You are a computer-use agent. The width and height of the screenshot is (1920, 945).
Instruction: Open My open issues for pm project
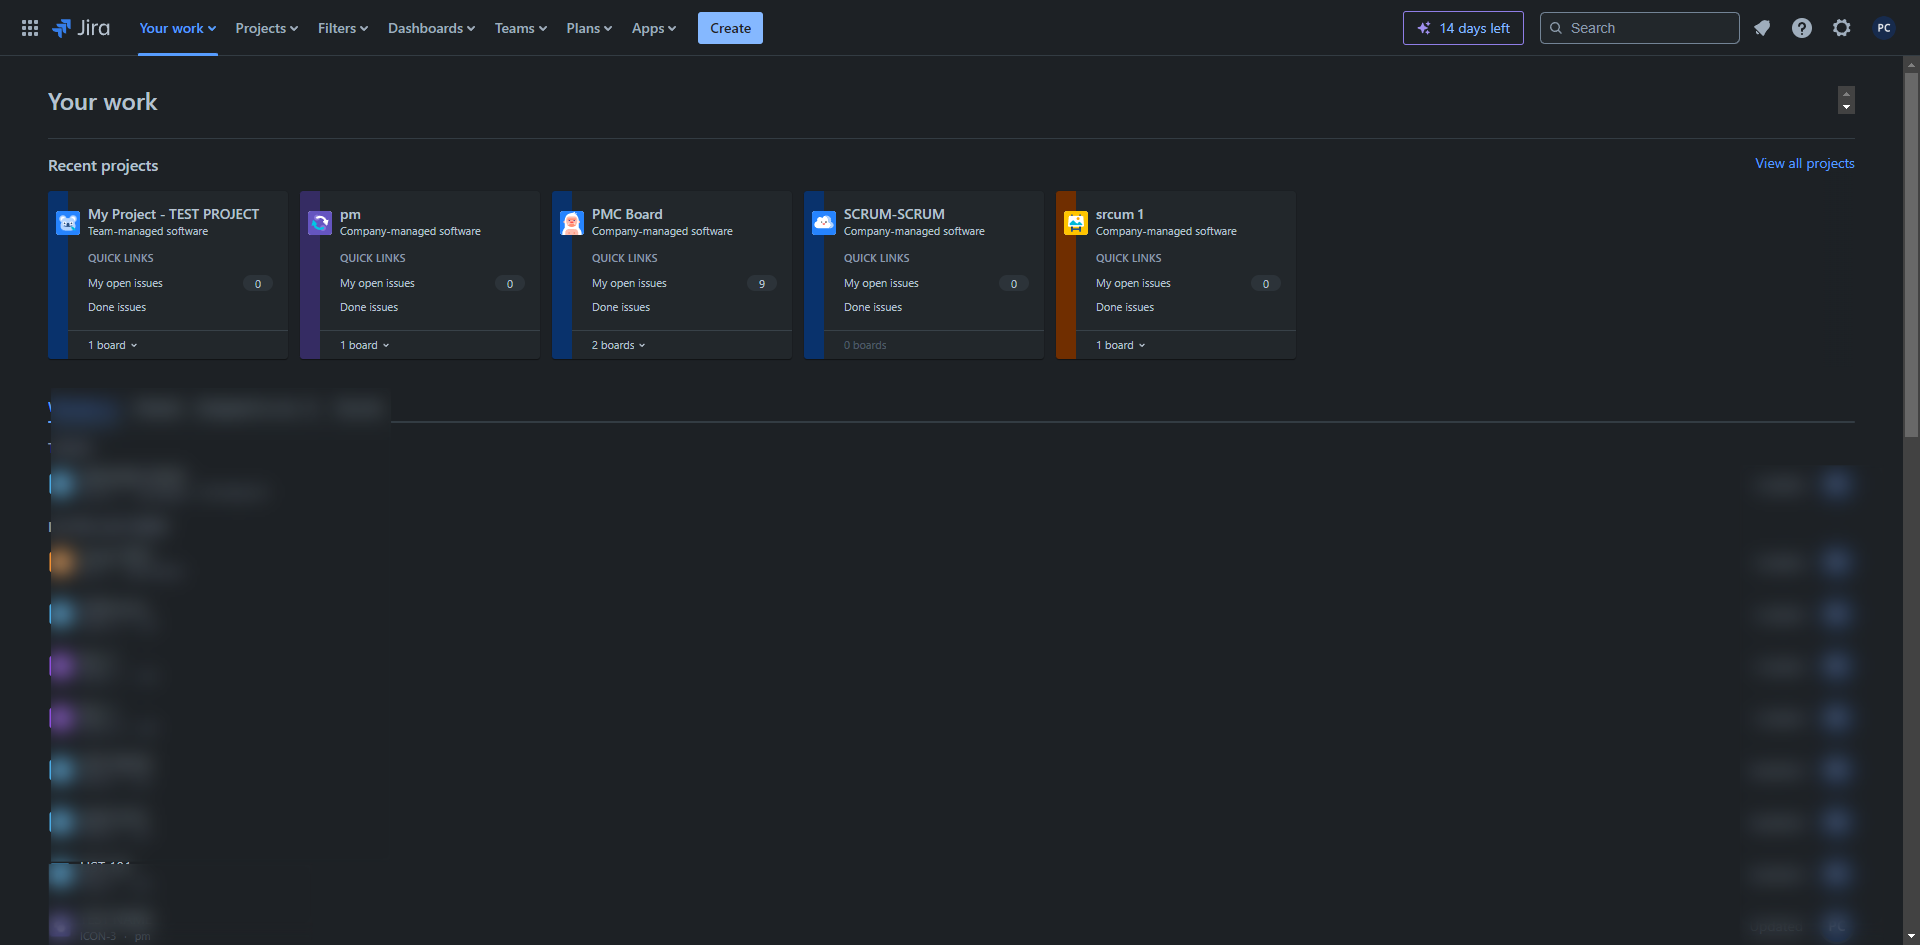(377, 283)
